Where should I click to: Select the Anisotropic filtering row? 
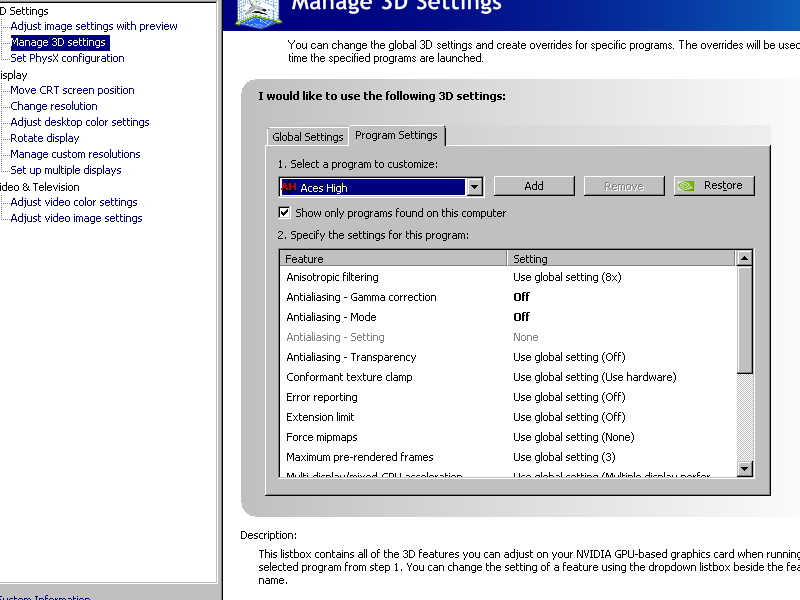click(x=508, y=277)
